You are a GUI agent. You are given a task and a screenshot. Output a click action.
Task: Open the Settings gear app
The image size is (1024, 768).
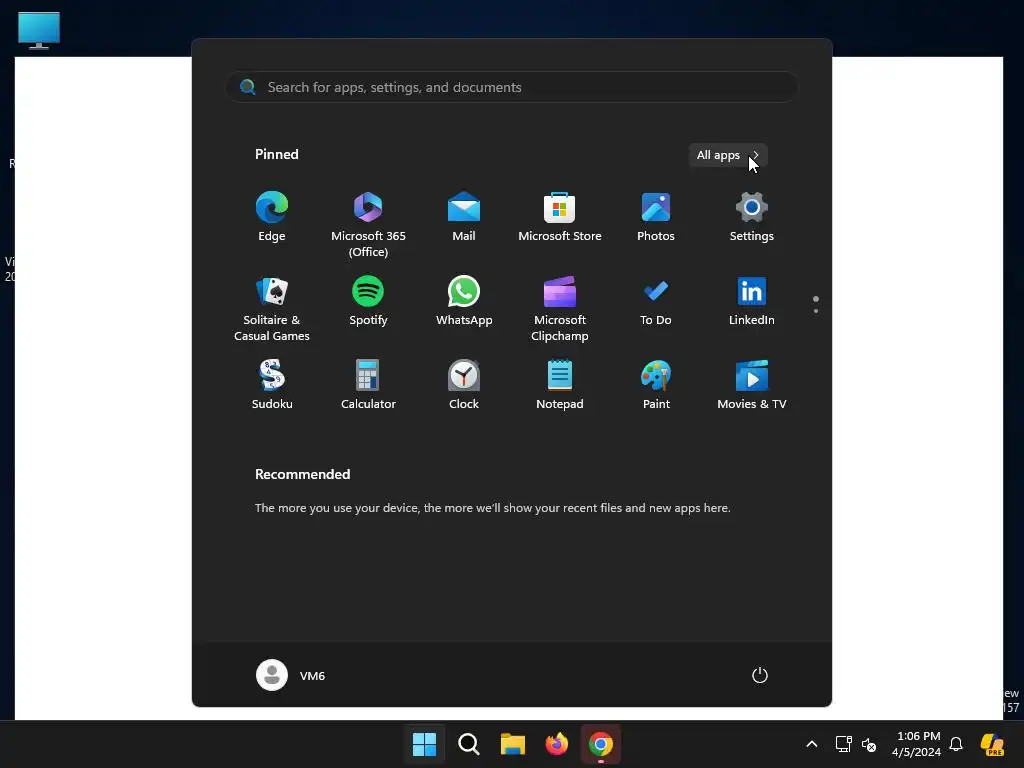coord(752,217)
